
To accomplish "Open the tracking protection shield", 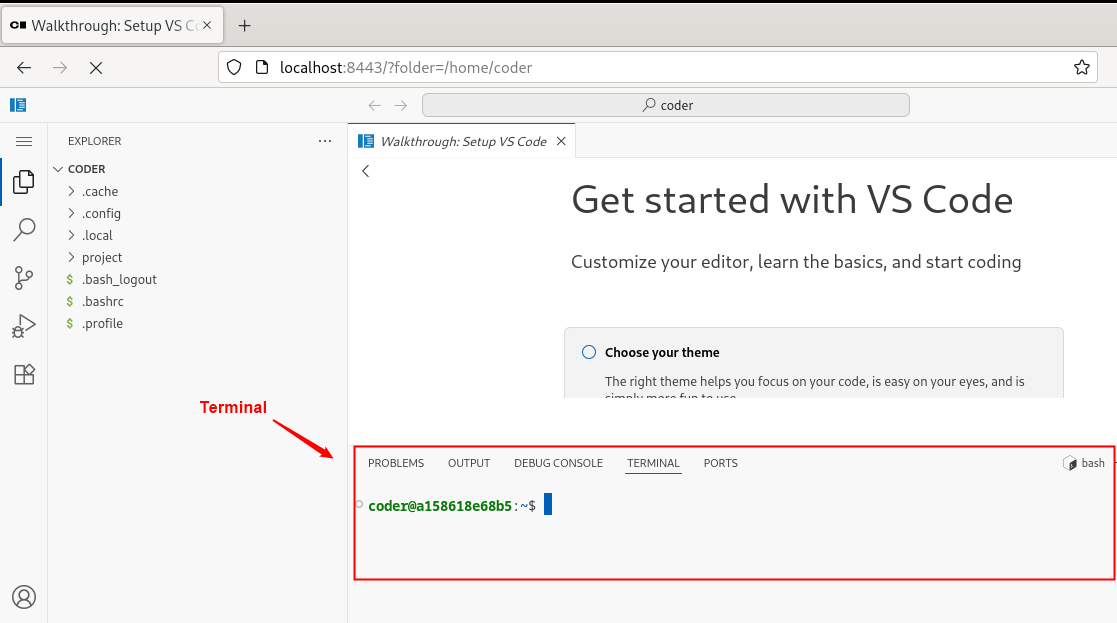I will tap(234, 68).
